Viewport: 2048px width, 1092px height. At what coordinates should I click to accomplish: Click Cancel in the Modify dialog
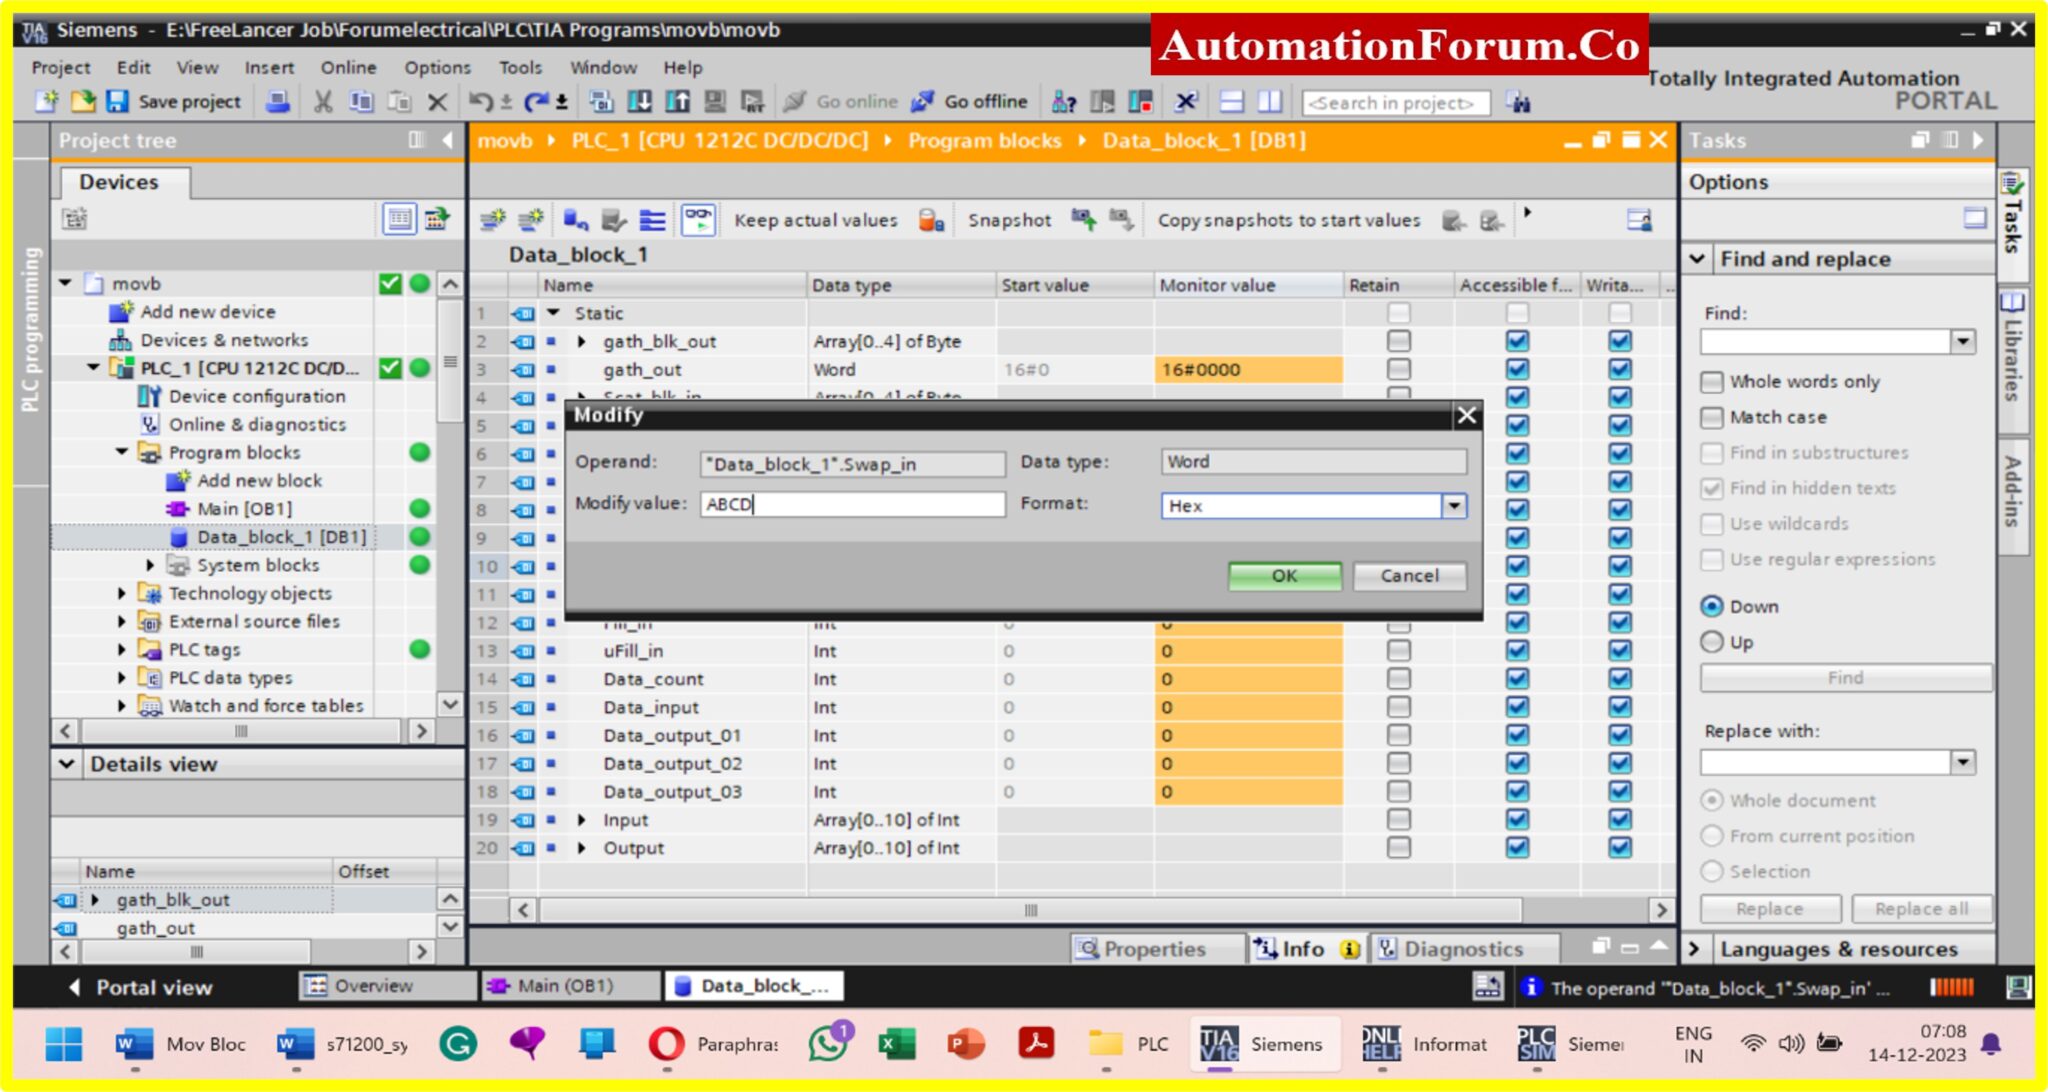[1409, 576]
